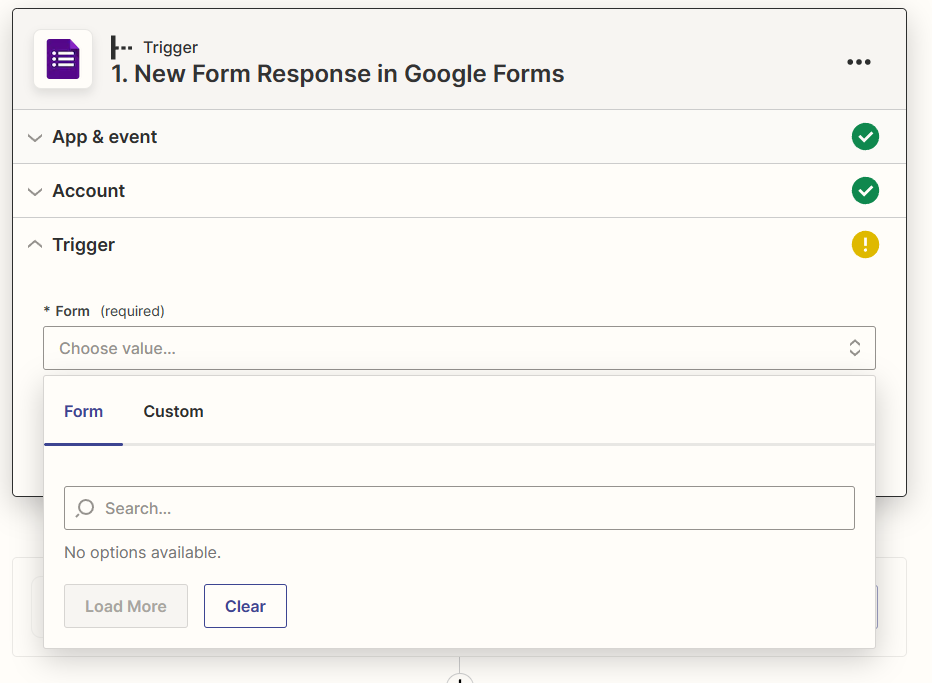Image resolution: width=932 pixels, height=683 pixels.
Task: Click the magnifier icon in the search box
Action: pyautogui.click(x=85, y=508)
